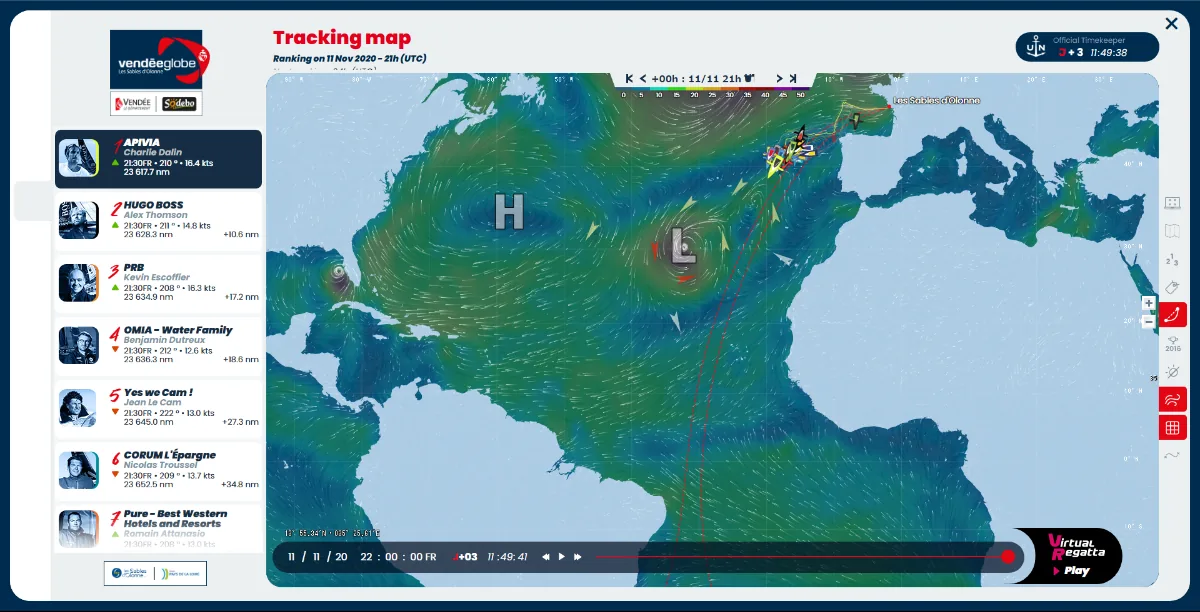
Task: Open the folded map icon in sidebar
Action: point(1173,231)
